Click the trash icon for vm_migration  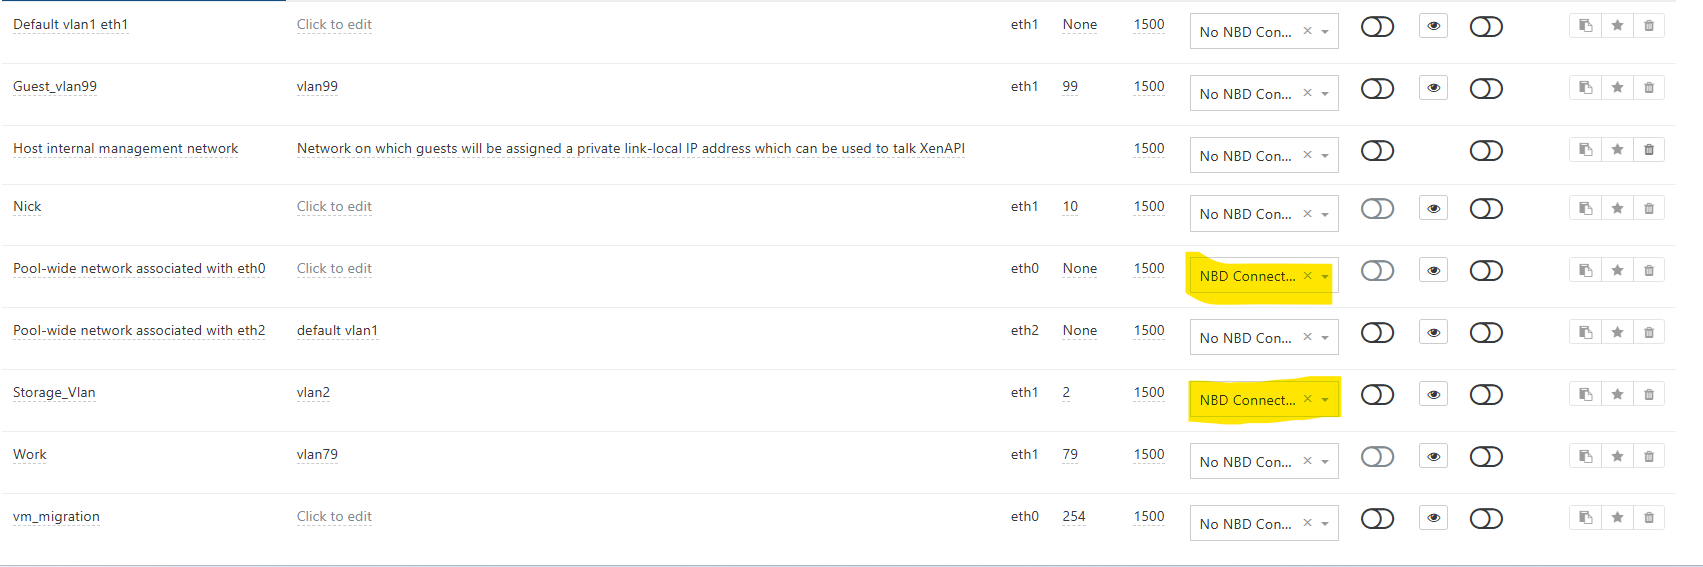(1649, 519)
